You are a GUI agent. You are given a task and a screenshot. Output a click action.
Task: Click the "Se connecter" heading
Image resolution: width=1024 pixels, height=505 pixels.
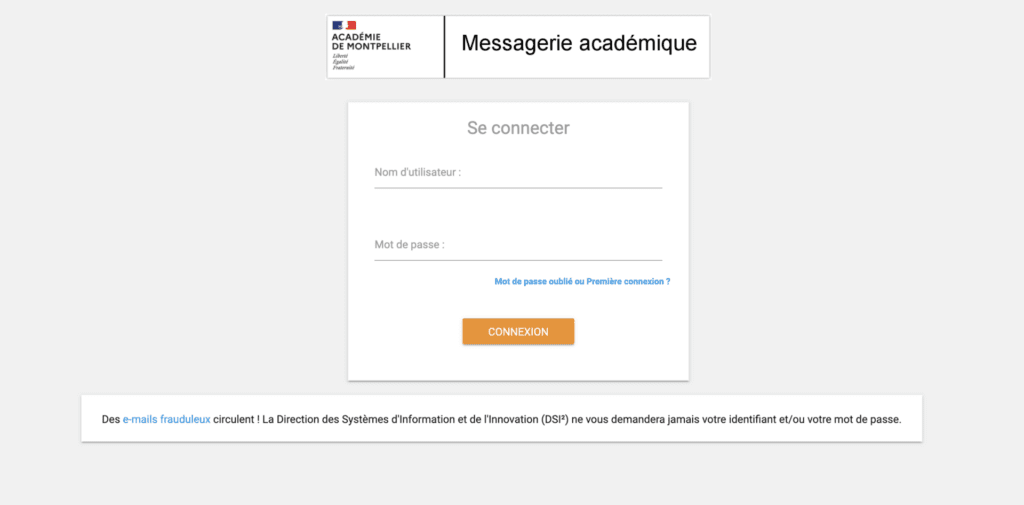(518, 128)
